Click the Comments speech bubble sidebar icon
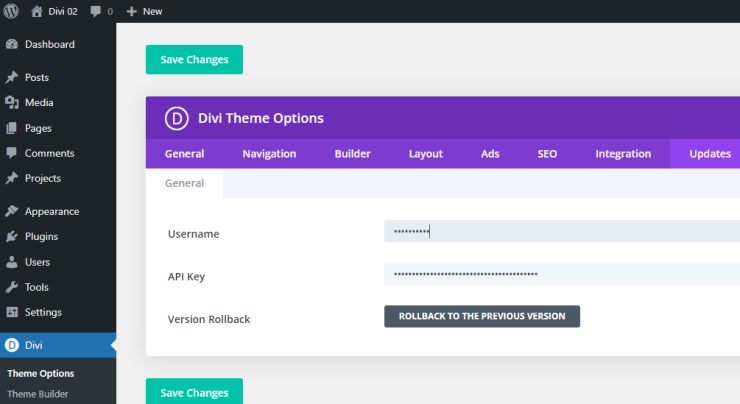The width and height of the screenshot is (740, 404). click(x=12, y=153)
